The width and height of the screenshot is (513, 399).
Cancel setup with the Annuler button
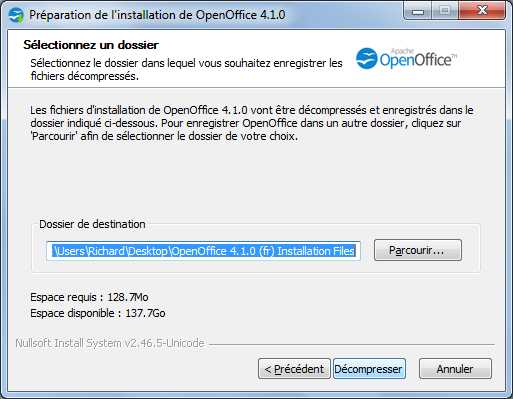[x=455, y=369]
